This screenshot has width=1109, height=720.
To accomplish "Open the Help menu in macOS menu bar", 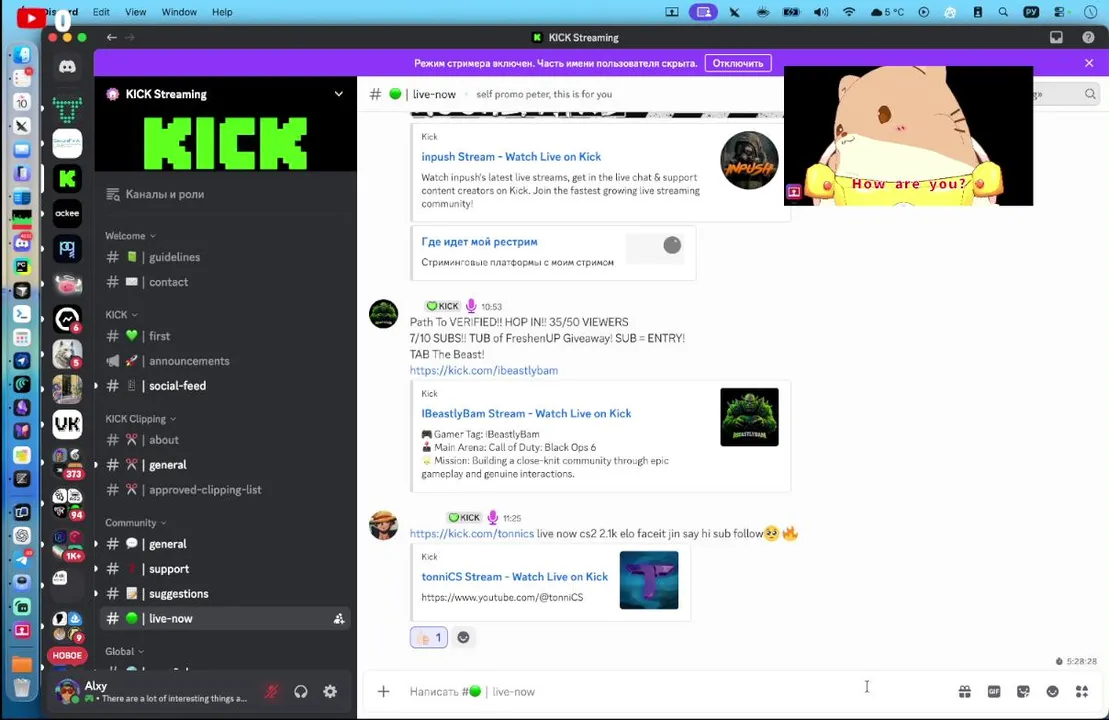I will [x=222, y=12].
